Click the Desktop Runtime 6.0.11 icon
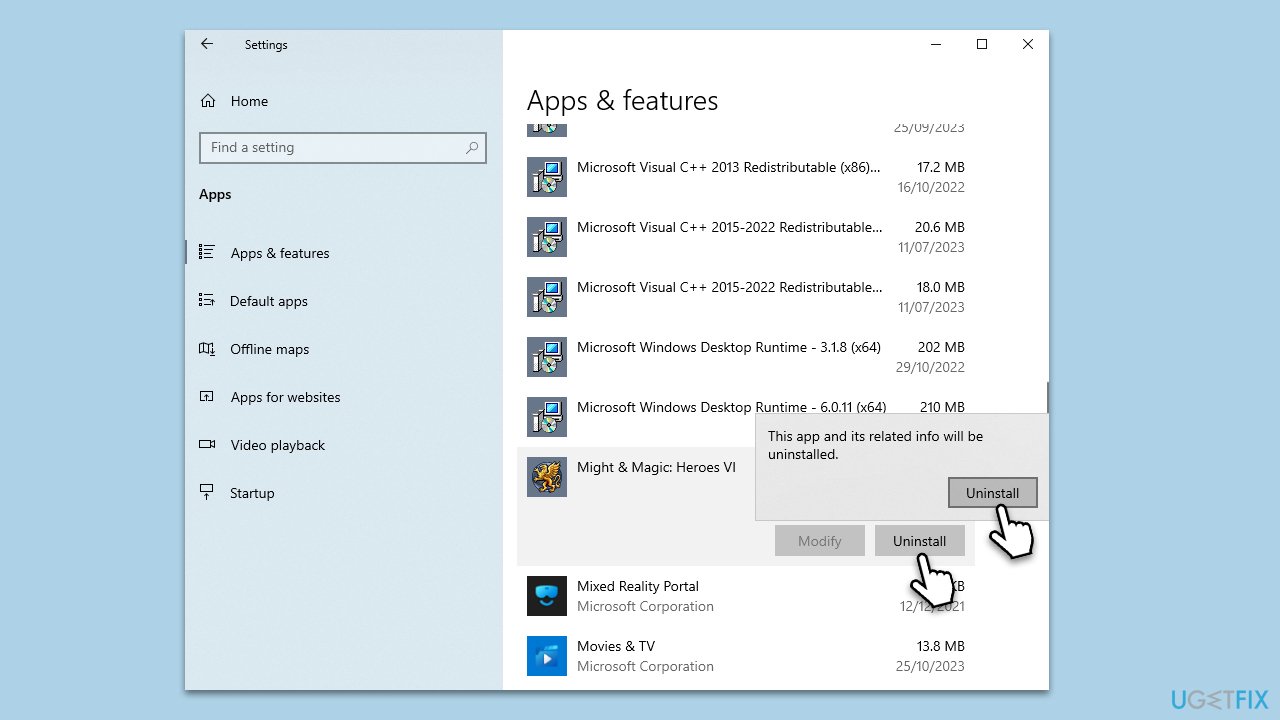Viewport: 1280px width, 720px height. (547, 417)
